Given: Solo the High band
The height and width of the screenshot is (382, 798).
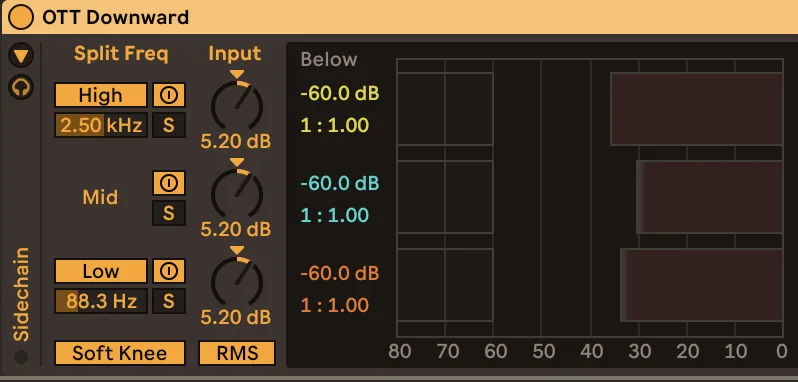Looking at the screenshot, I should (x=168, y=125).
